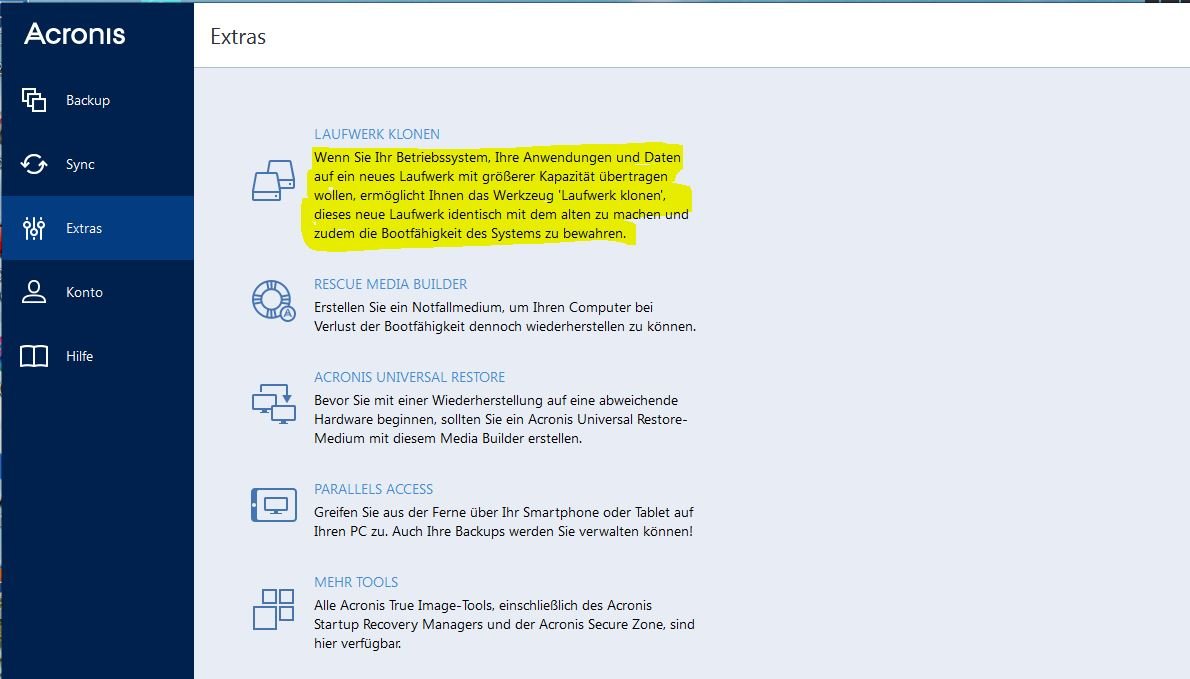This screenshot has width=1190, height=679.
Task: Open the MEHR TOOLS link
Action: pos(356,582)
